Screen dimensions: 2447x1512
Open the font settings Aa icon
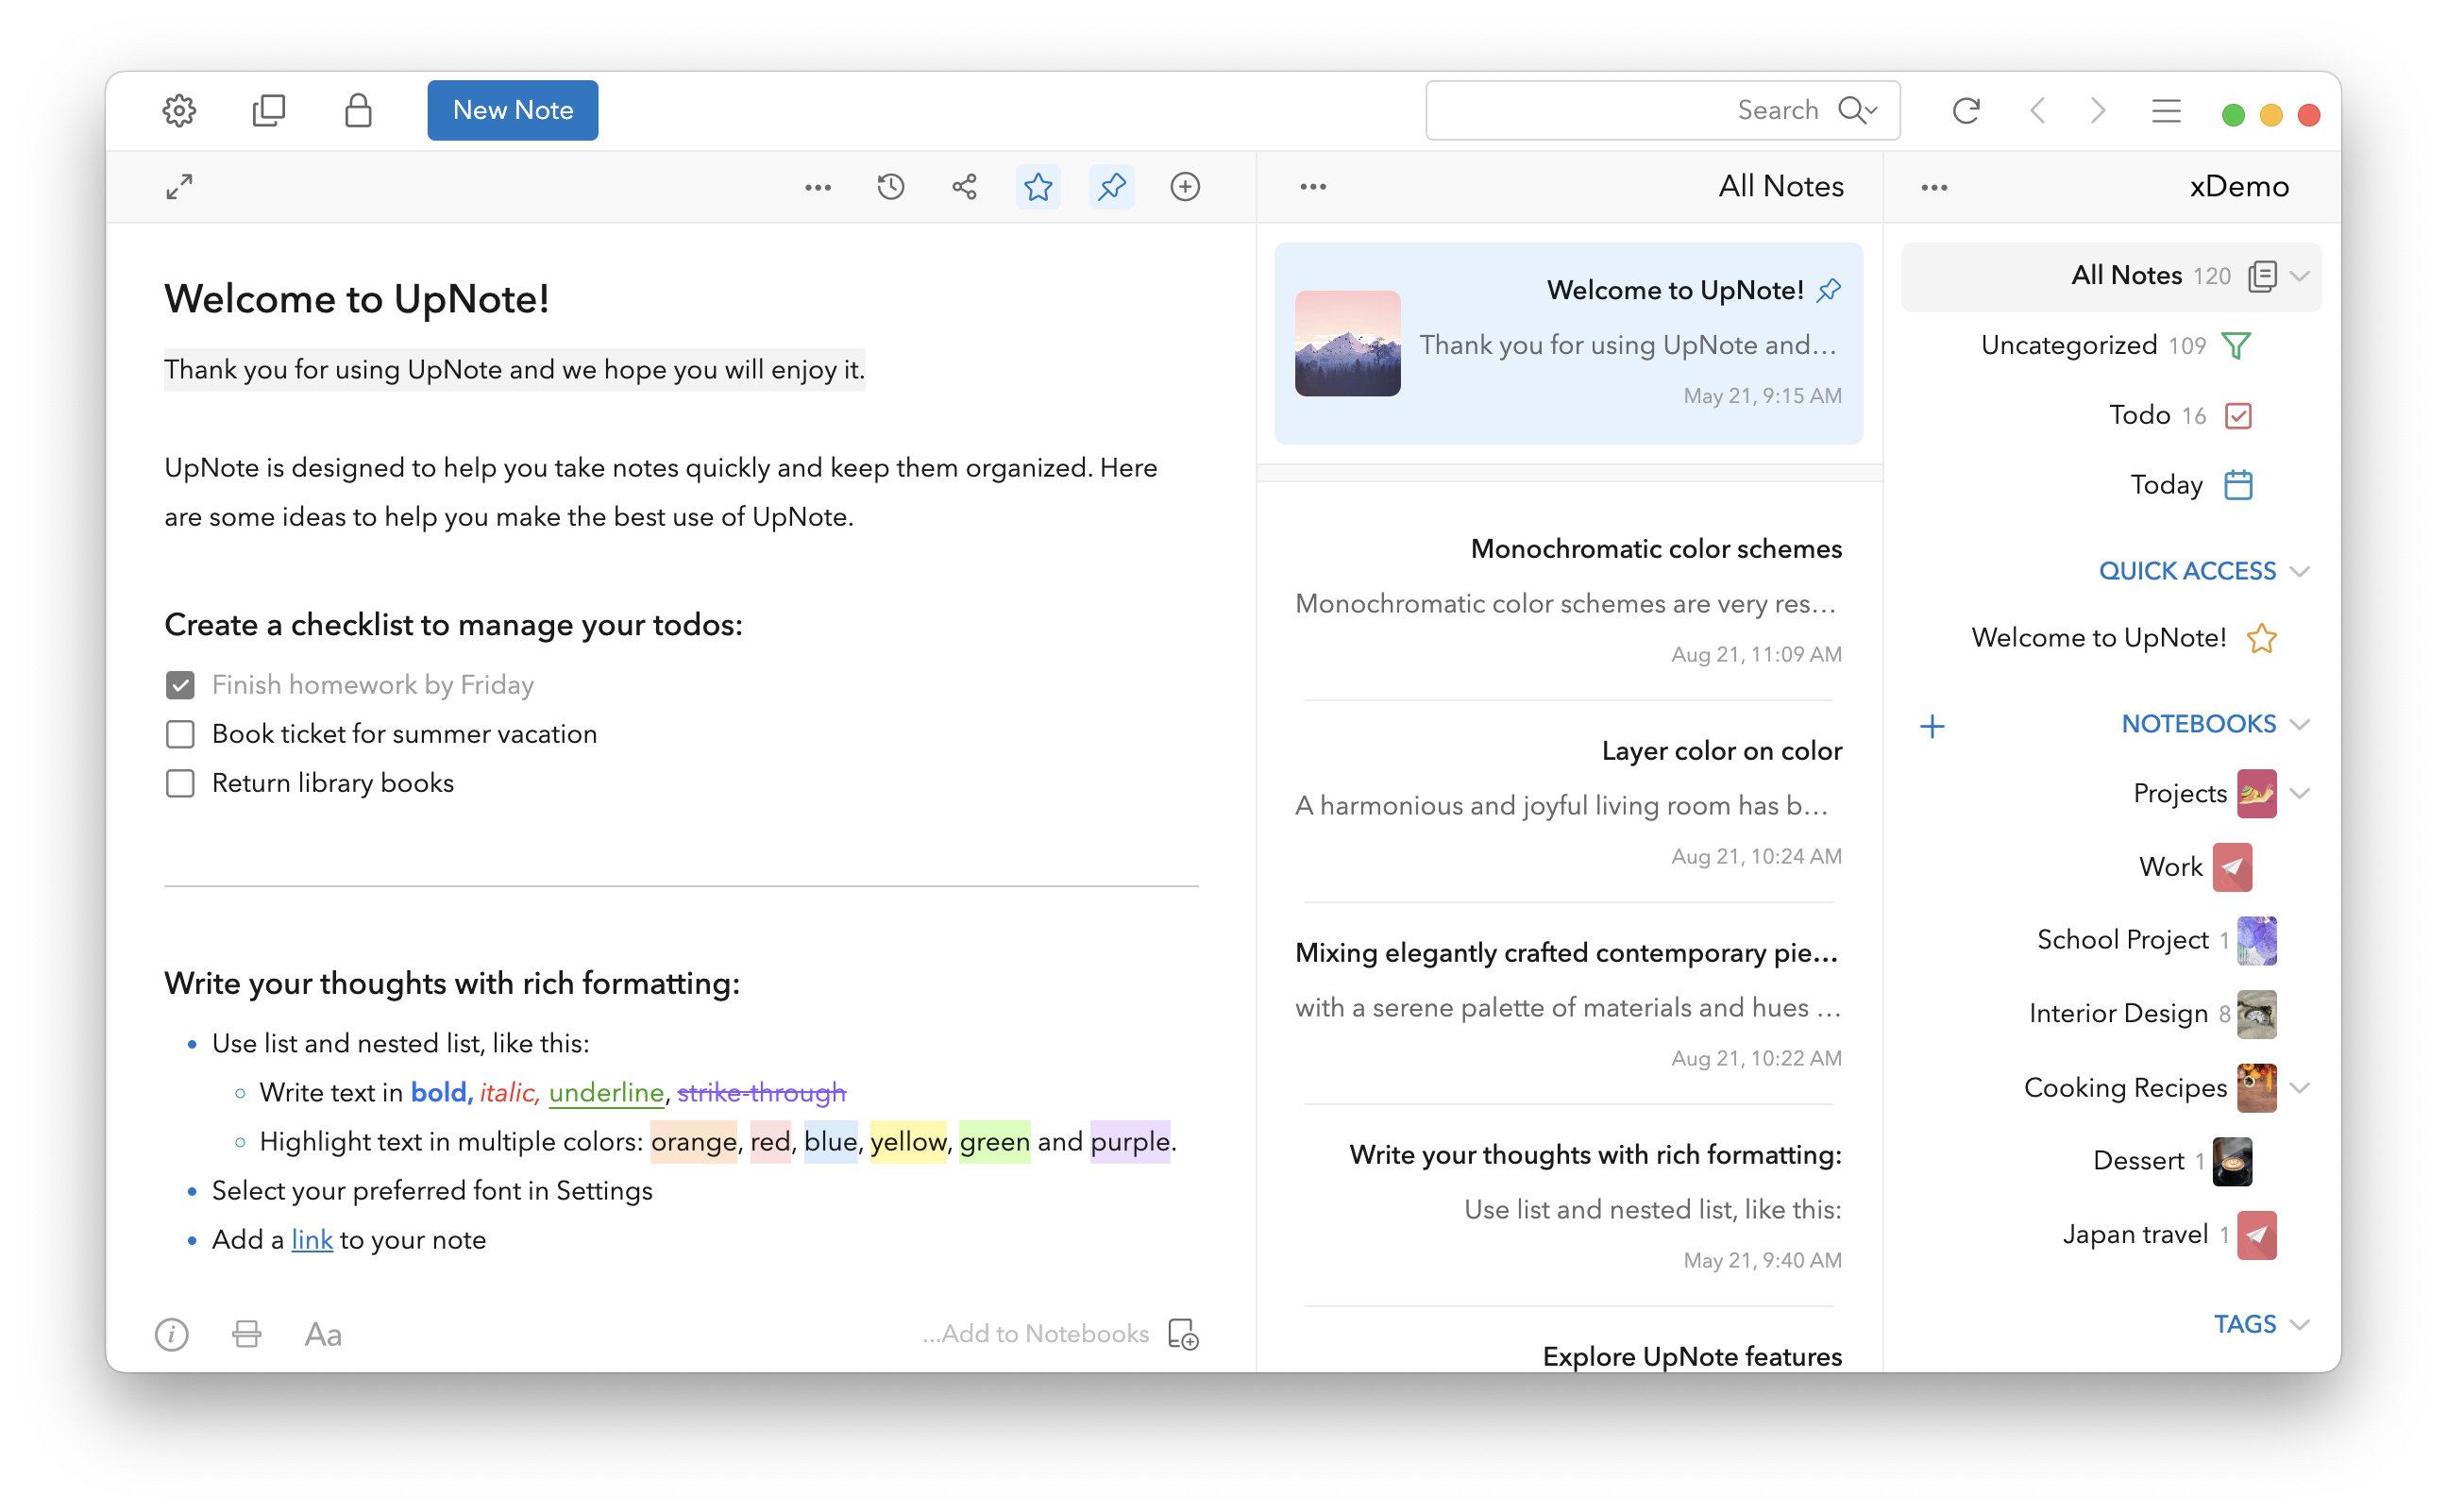(323, 1334)
